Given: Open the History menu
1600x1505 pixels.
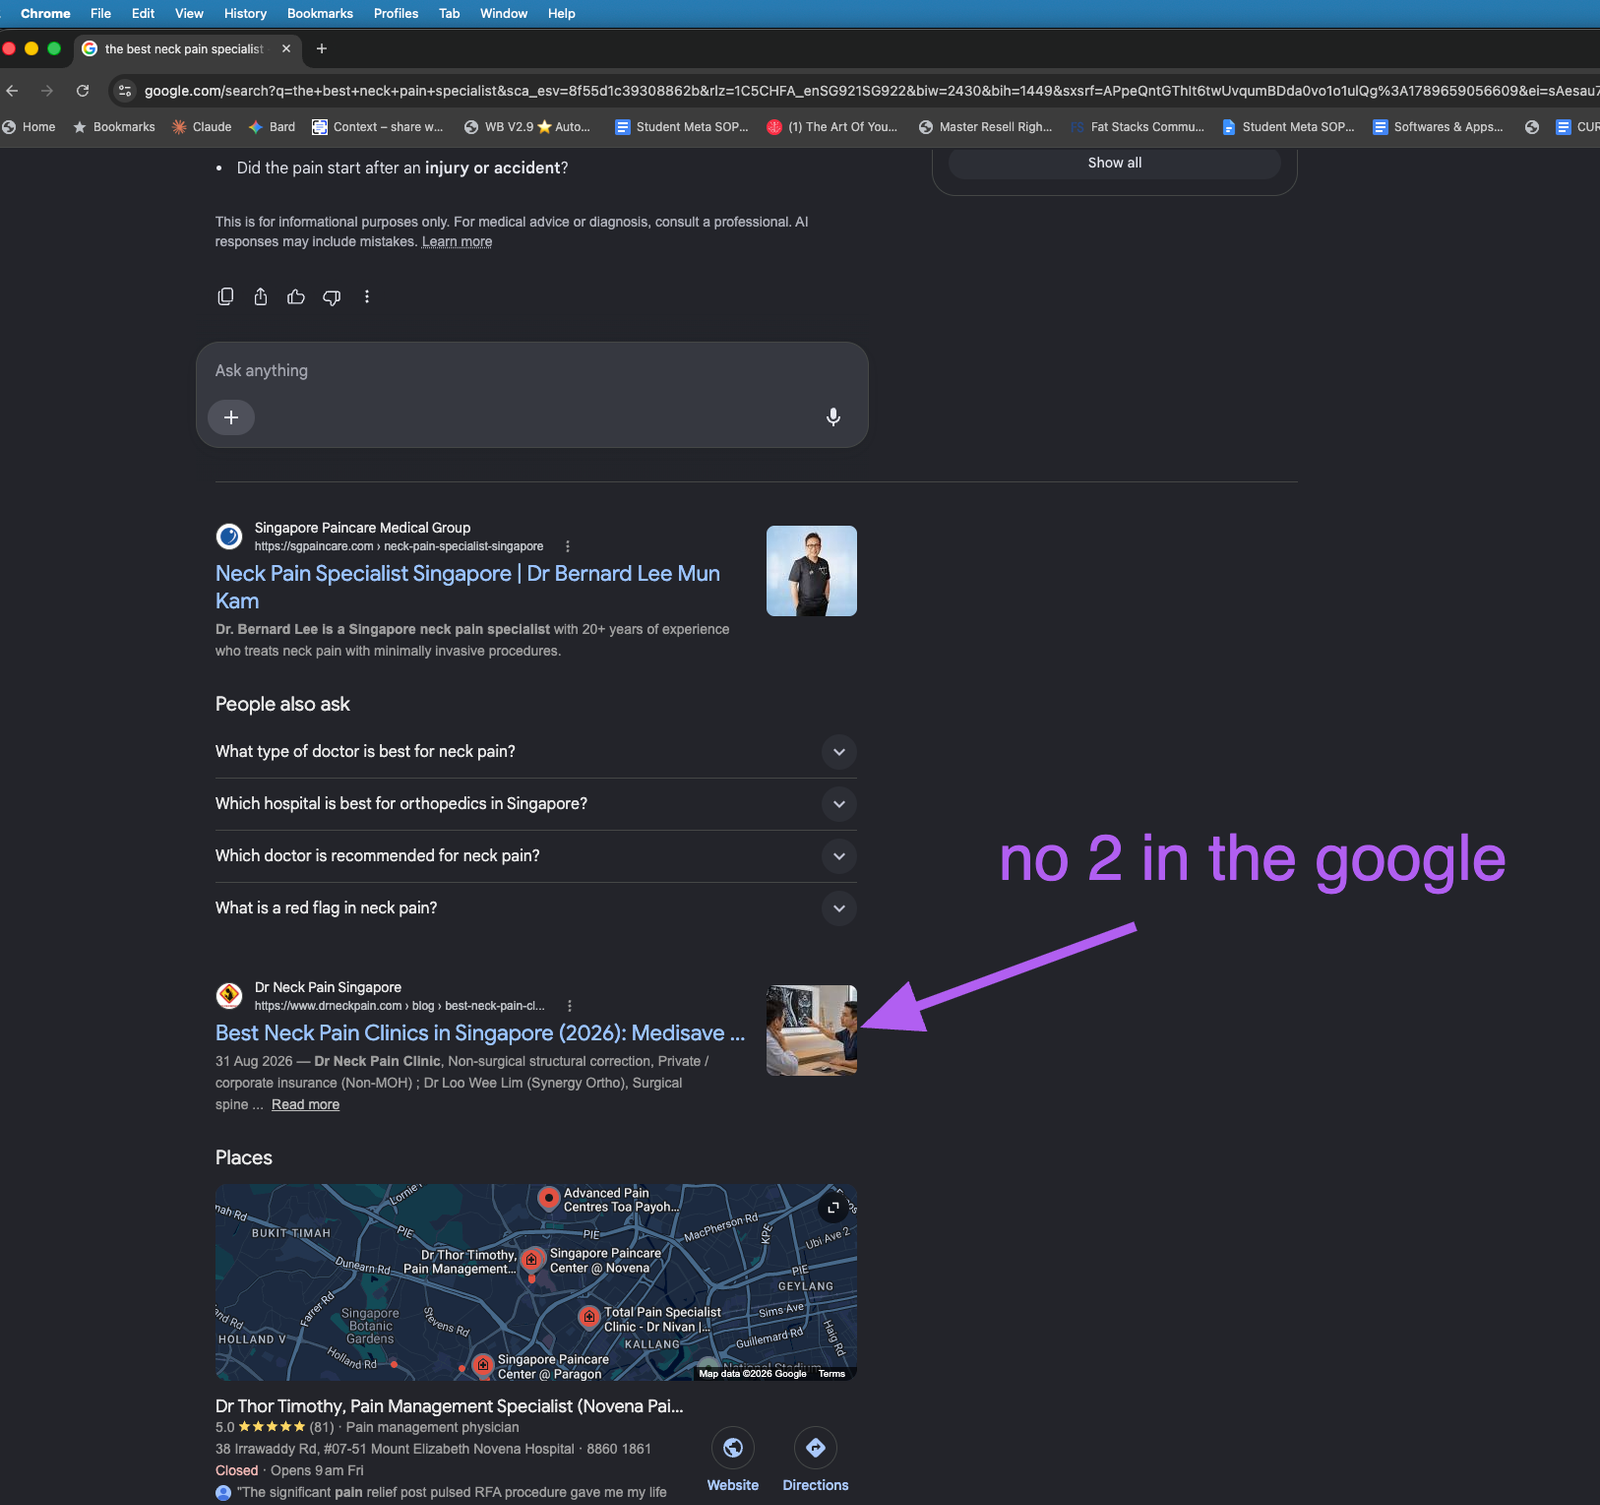Looking at the screenshot, I should click(245, 13).
